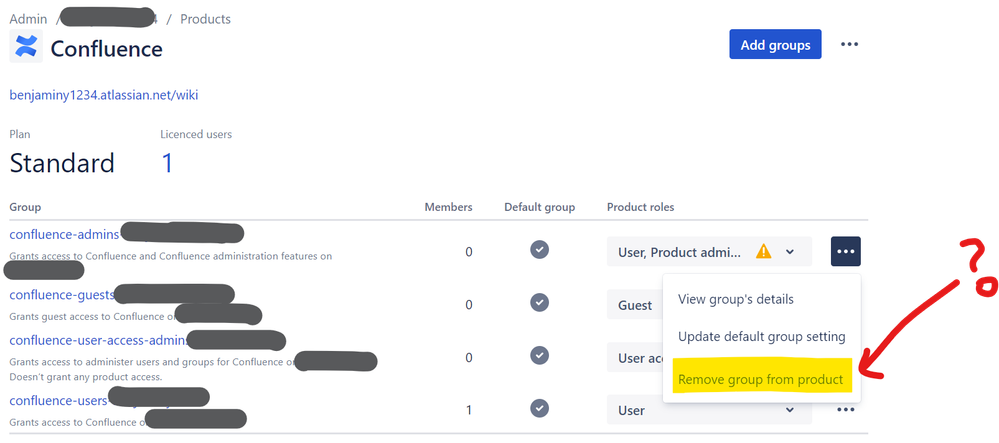
Task: Click the Standard plan text
Action: click(62, 163)
